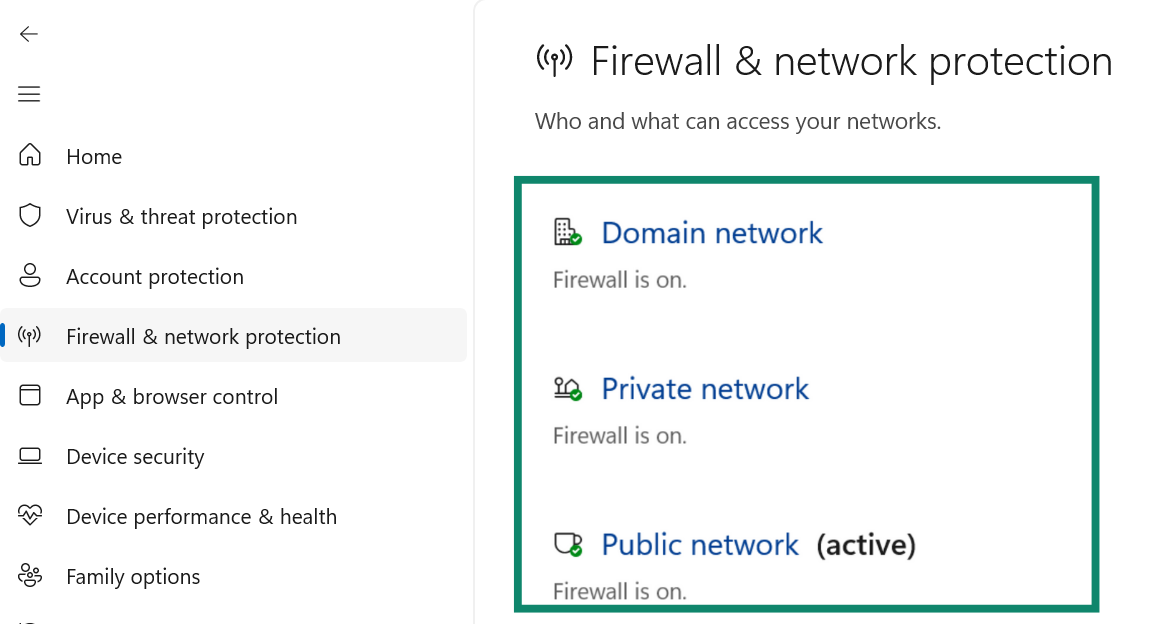Click the Firewall & network protection signal icon
This screenshot has width=1162, height=624.
point(30,336)
